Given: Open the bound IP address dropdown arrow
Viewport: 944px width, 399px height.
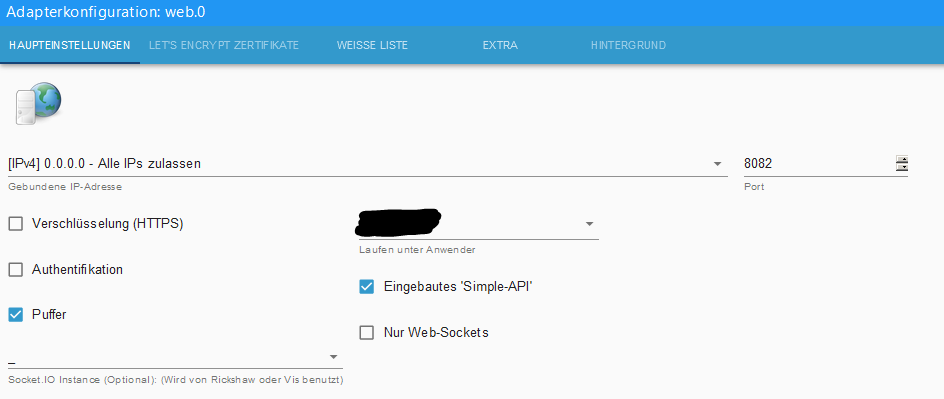Looking at the screenshot, I should tap(717, 164).
